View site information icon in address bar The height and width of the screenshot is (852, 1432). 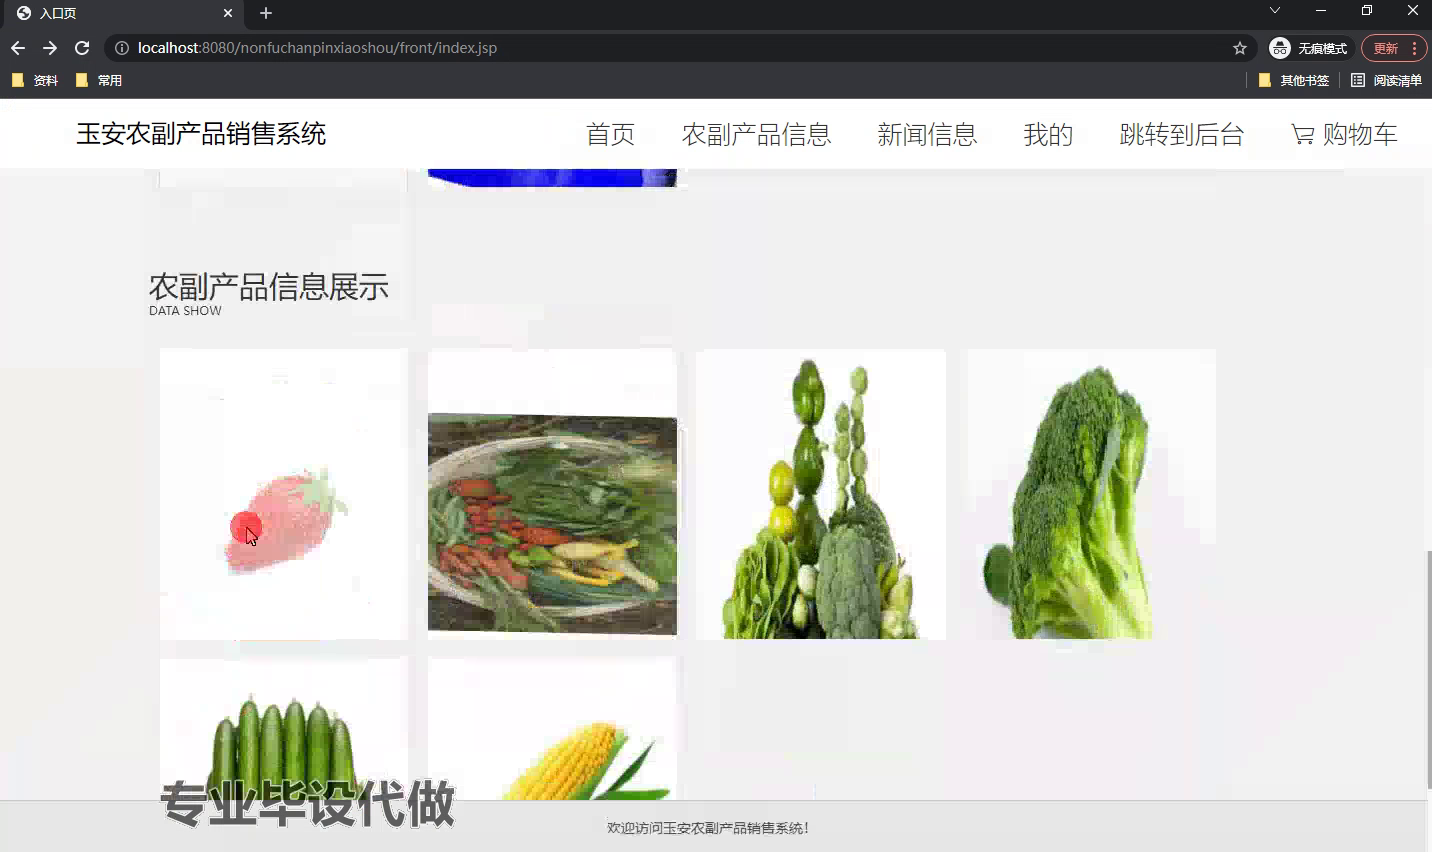pos(121,48)
